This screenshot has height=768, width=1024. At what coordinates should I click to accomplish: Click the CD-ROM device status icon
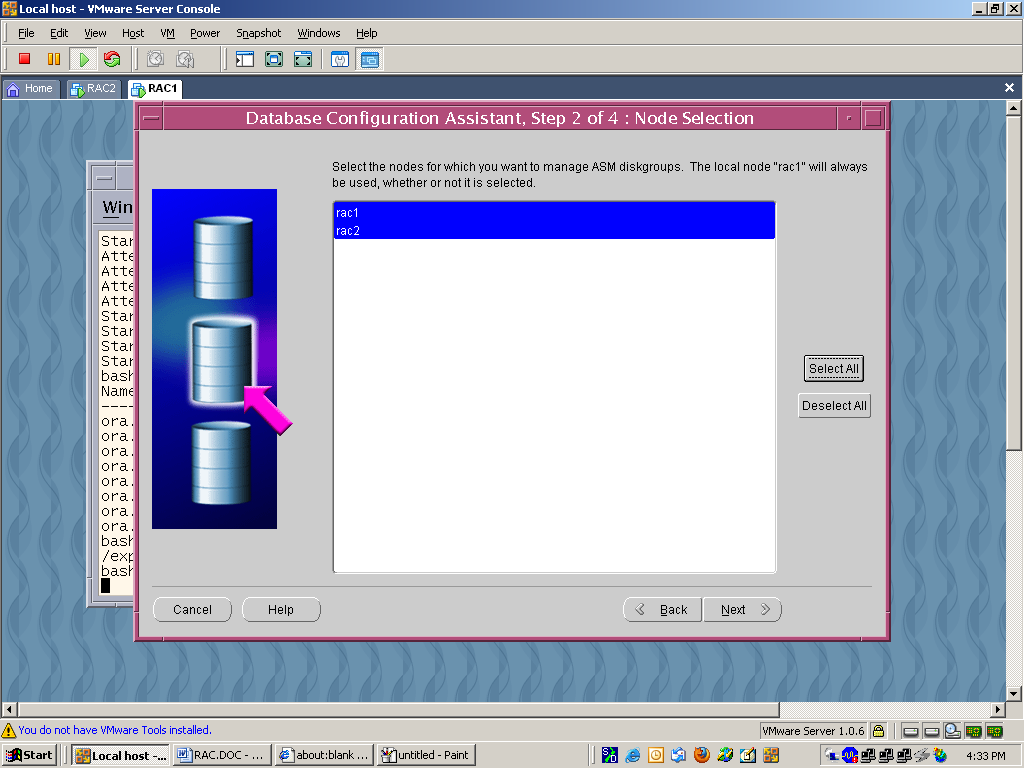(953, 731)
